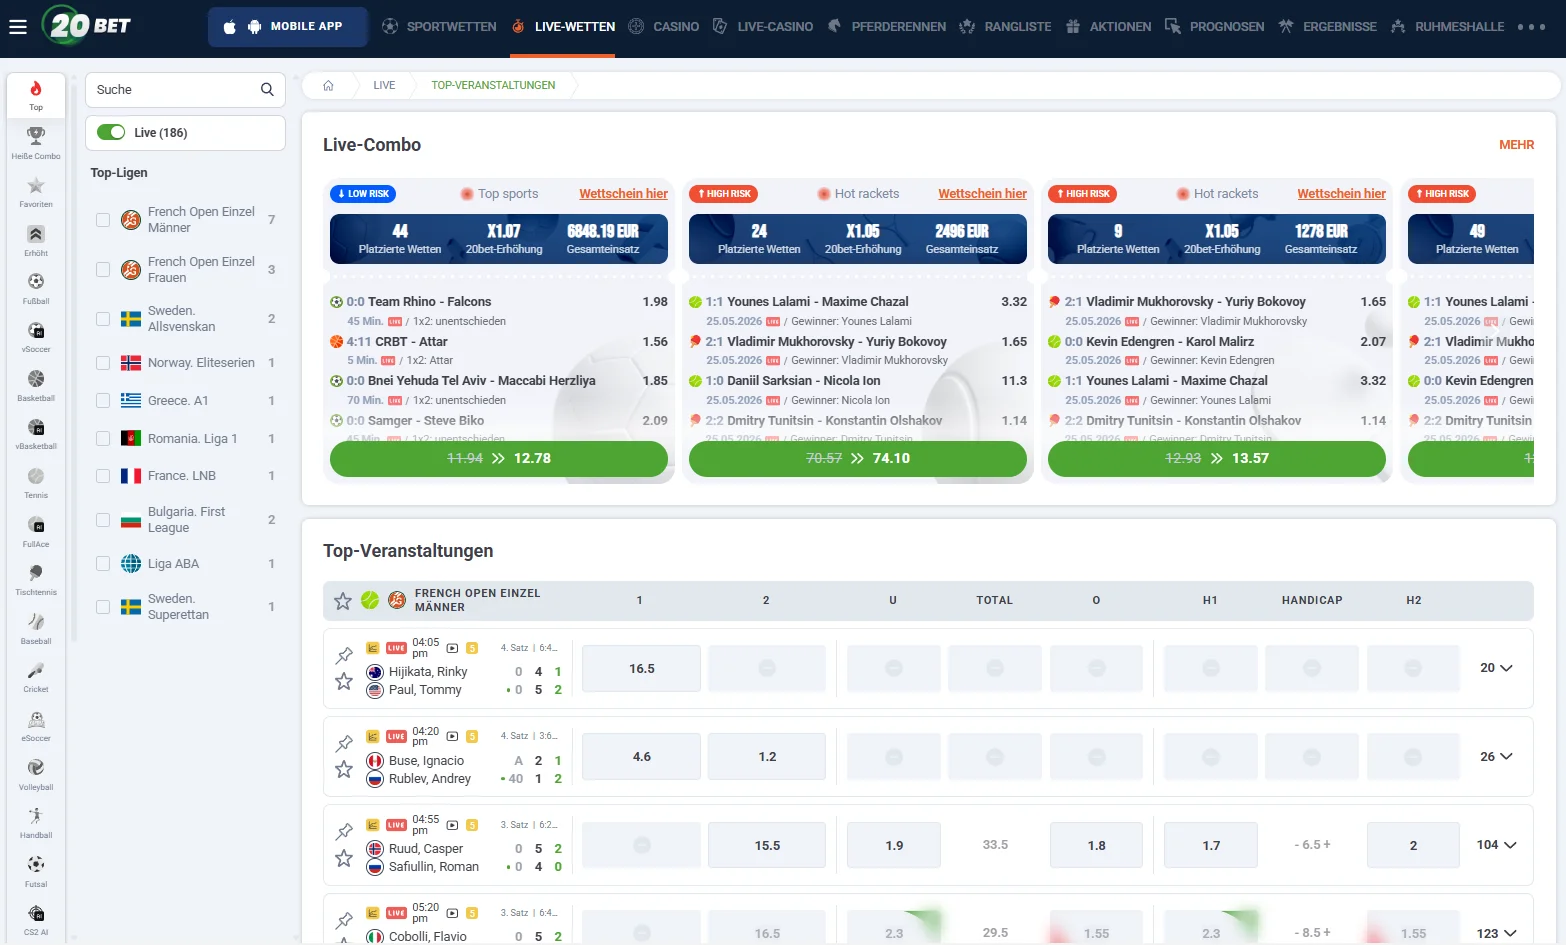The image size is (1566, 945).
Task: Select Baseball sport icon
Action: pos(36,628)
